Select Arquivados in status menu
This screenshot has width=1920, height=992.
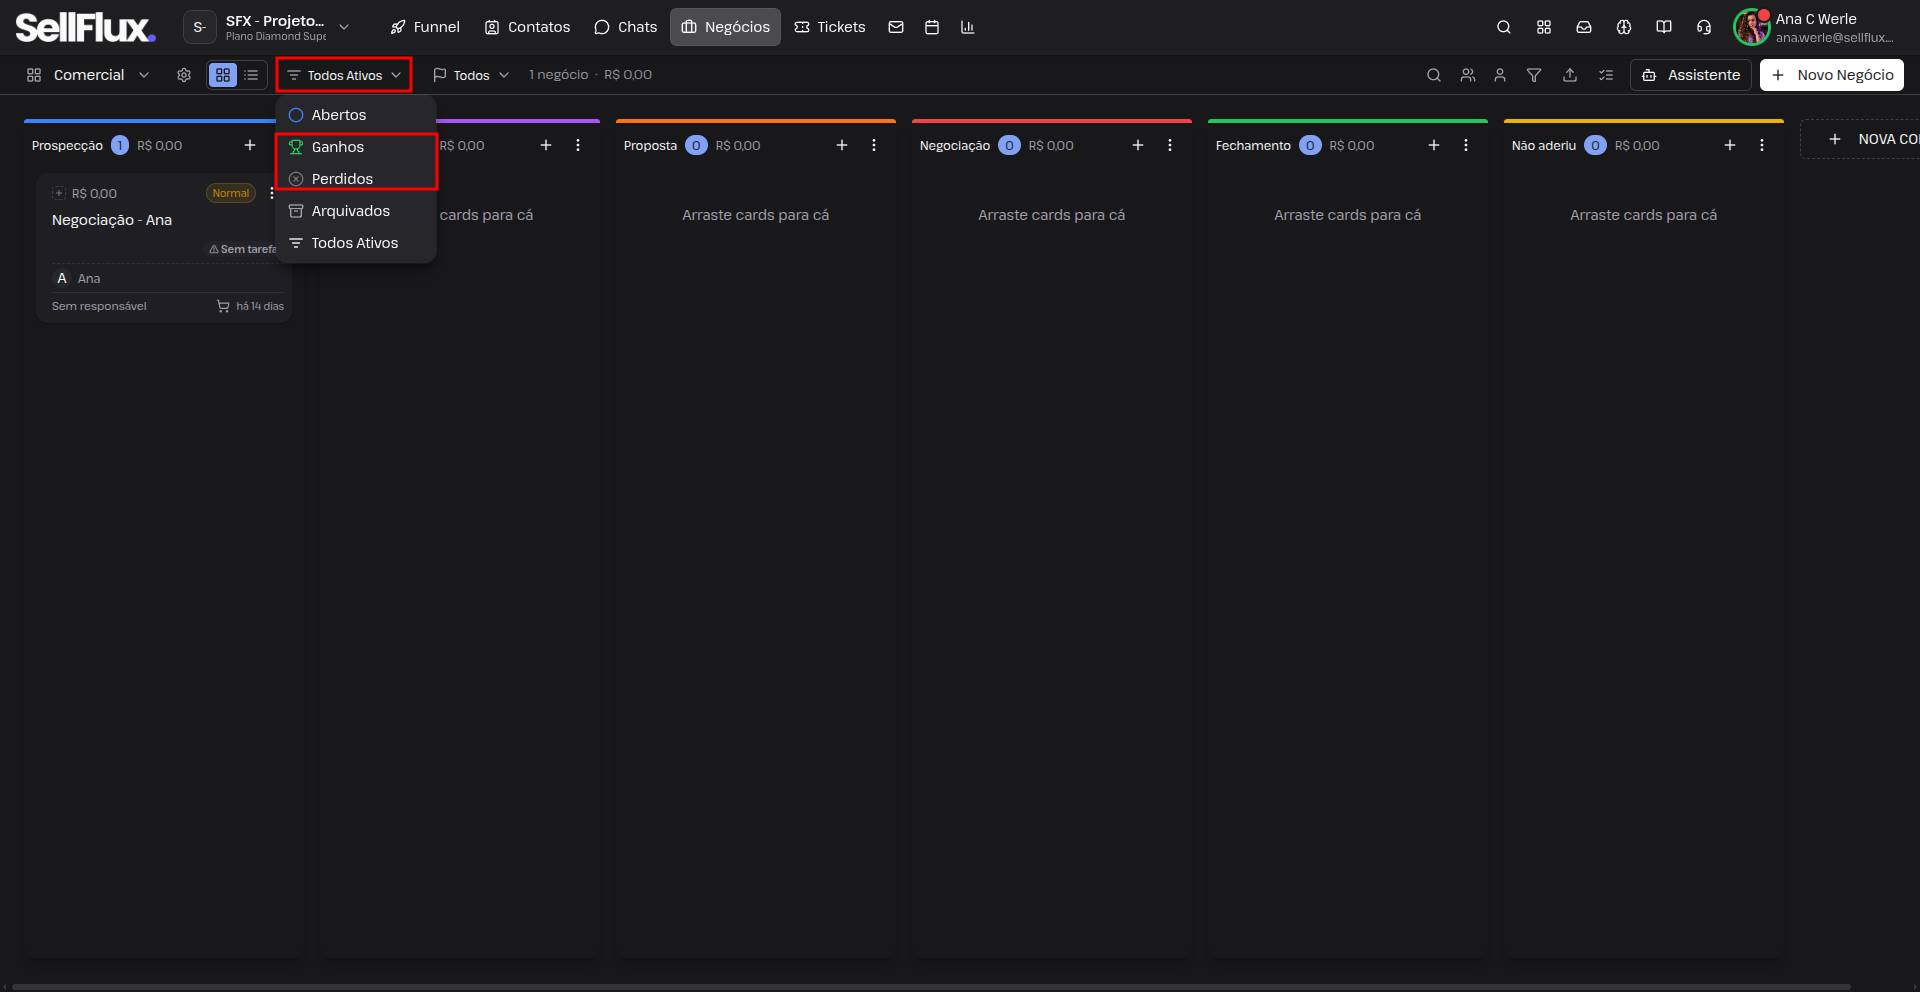pos(356,211)
